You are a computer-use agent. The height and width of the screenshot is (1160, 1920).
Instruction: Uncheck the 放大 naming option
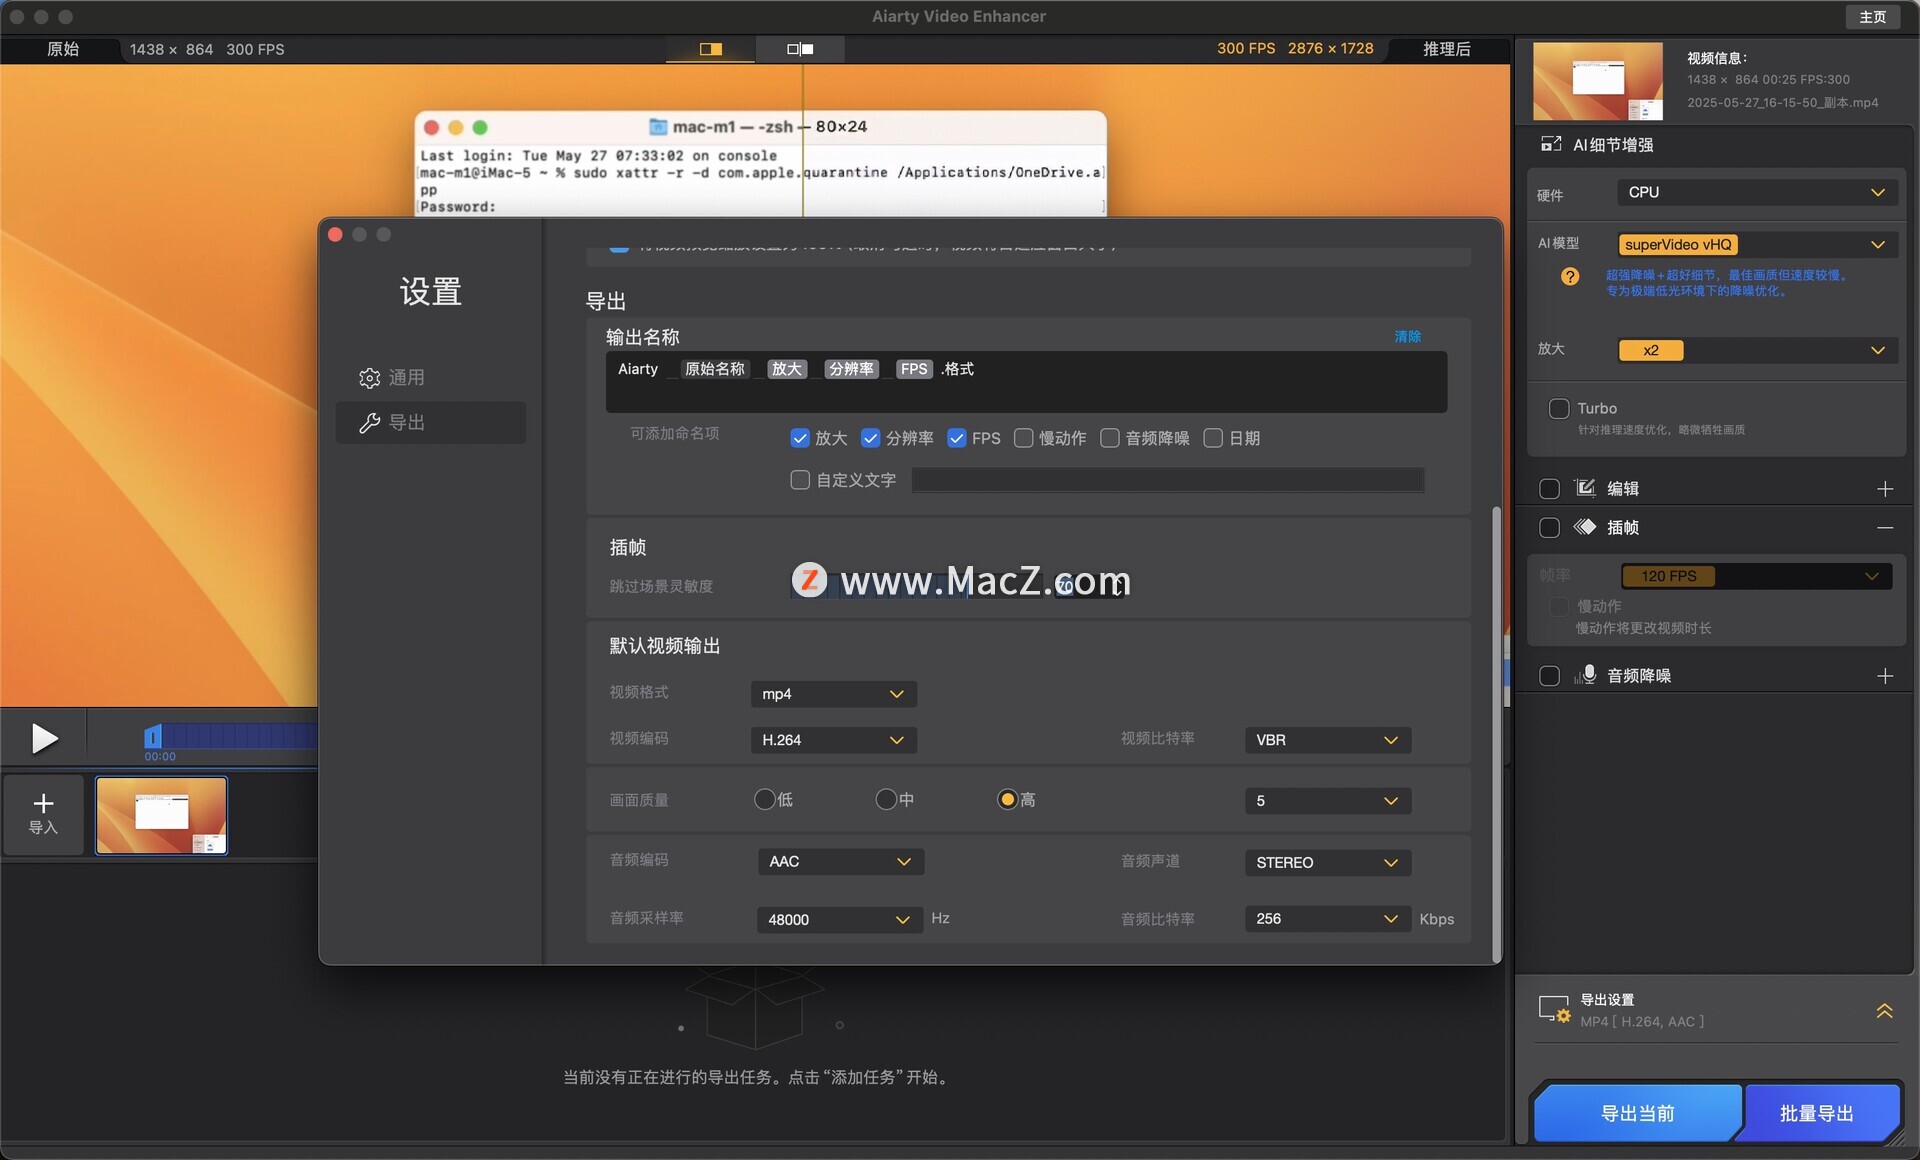click(x=799, y=438)
